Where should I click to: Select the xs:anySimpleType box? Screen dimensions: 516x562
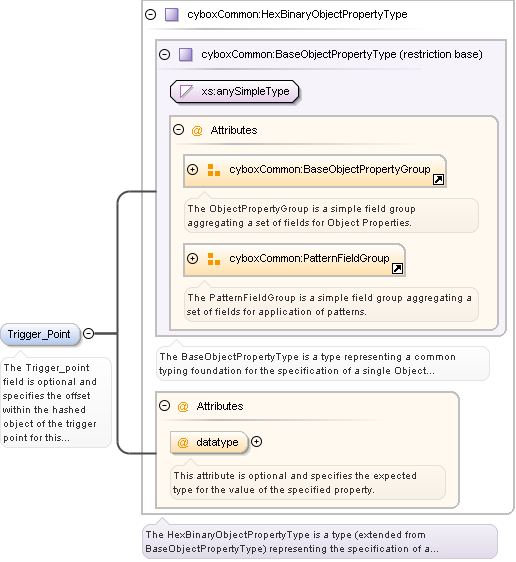[x=234, y=91]
